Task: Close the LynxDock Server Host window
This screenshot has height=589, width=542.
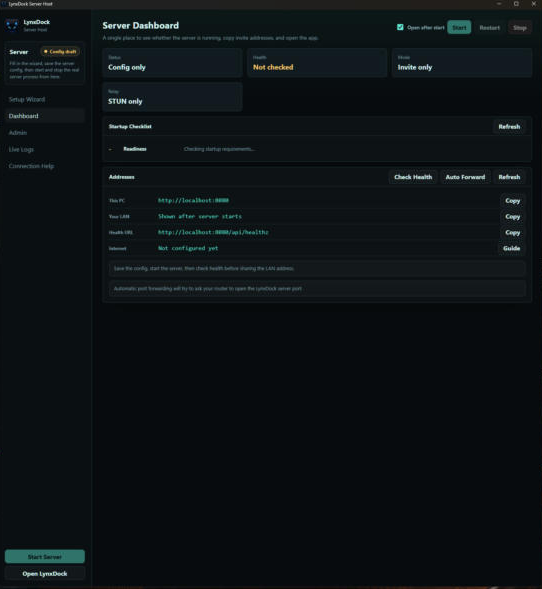Action: coord(533,4)
